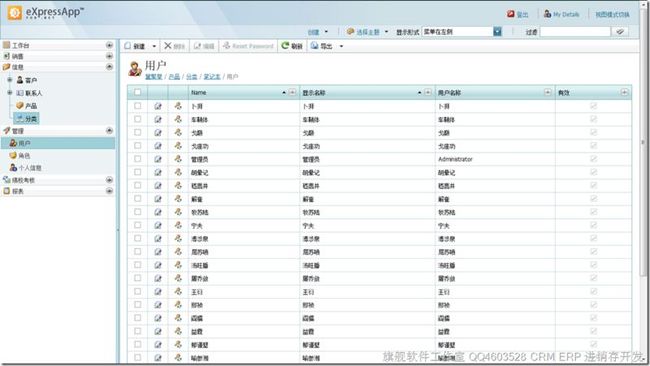Image resolution: width=650 pixels, height=366 pixels.
Task: Click the red 登出 logout icon
Action: (x=510, y=14)
